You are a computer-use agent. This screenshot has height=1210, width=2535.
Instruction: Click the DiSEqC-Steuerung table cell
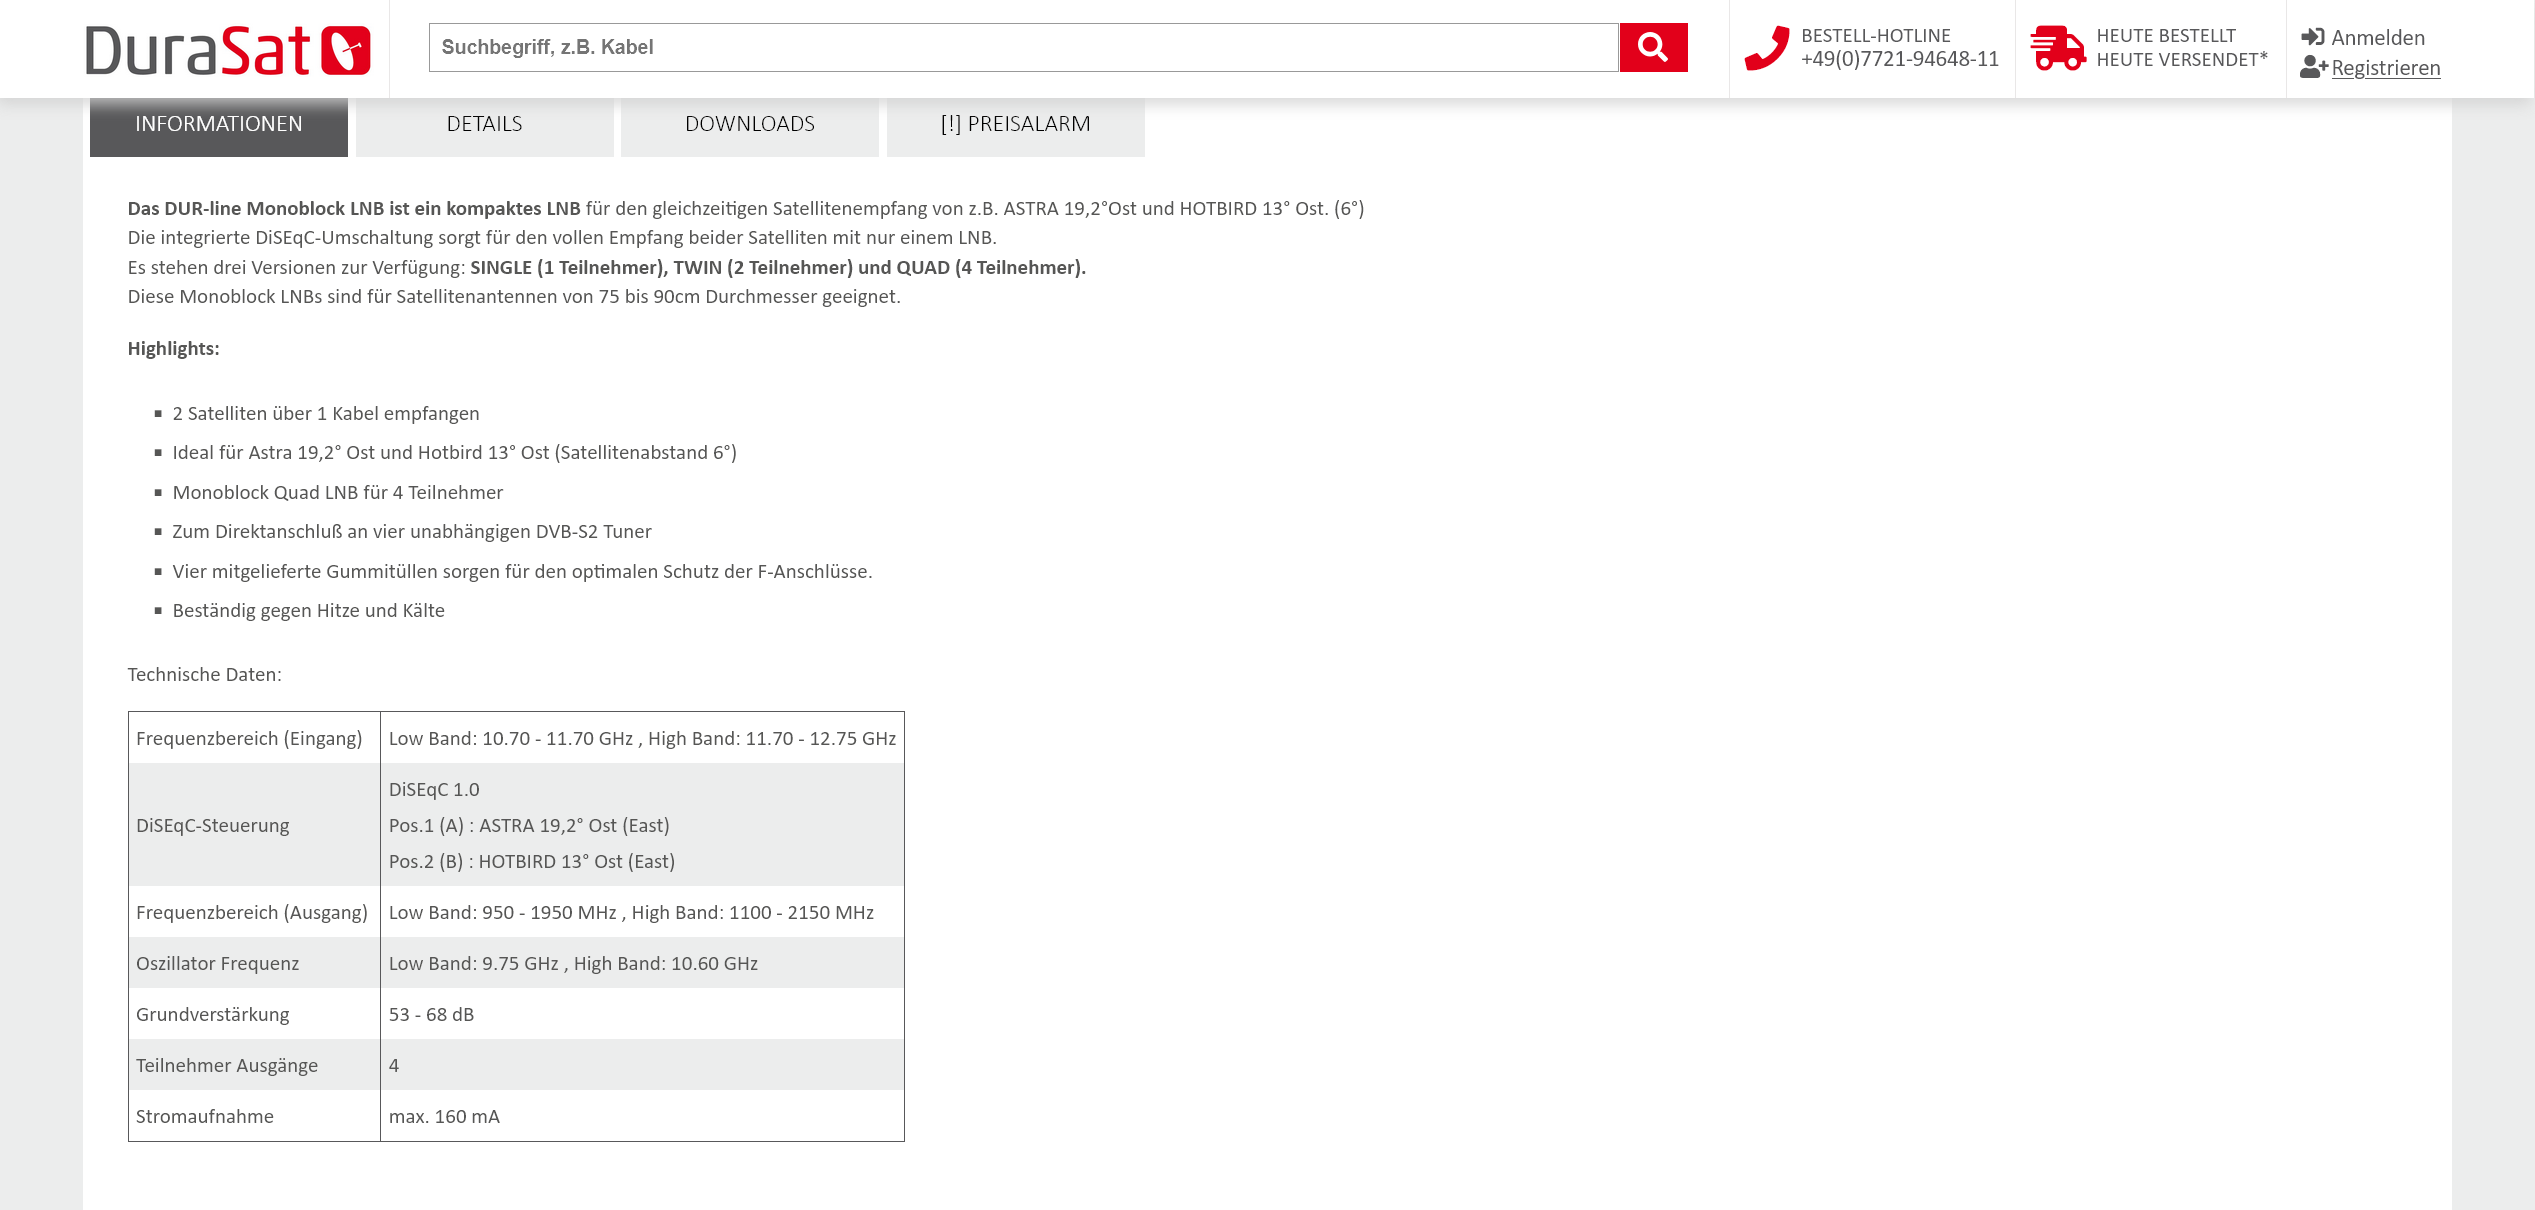213,825
